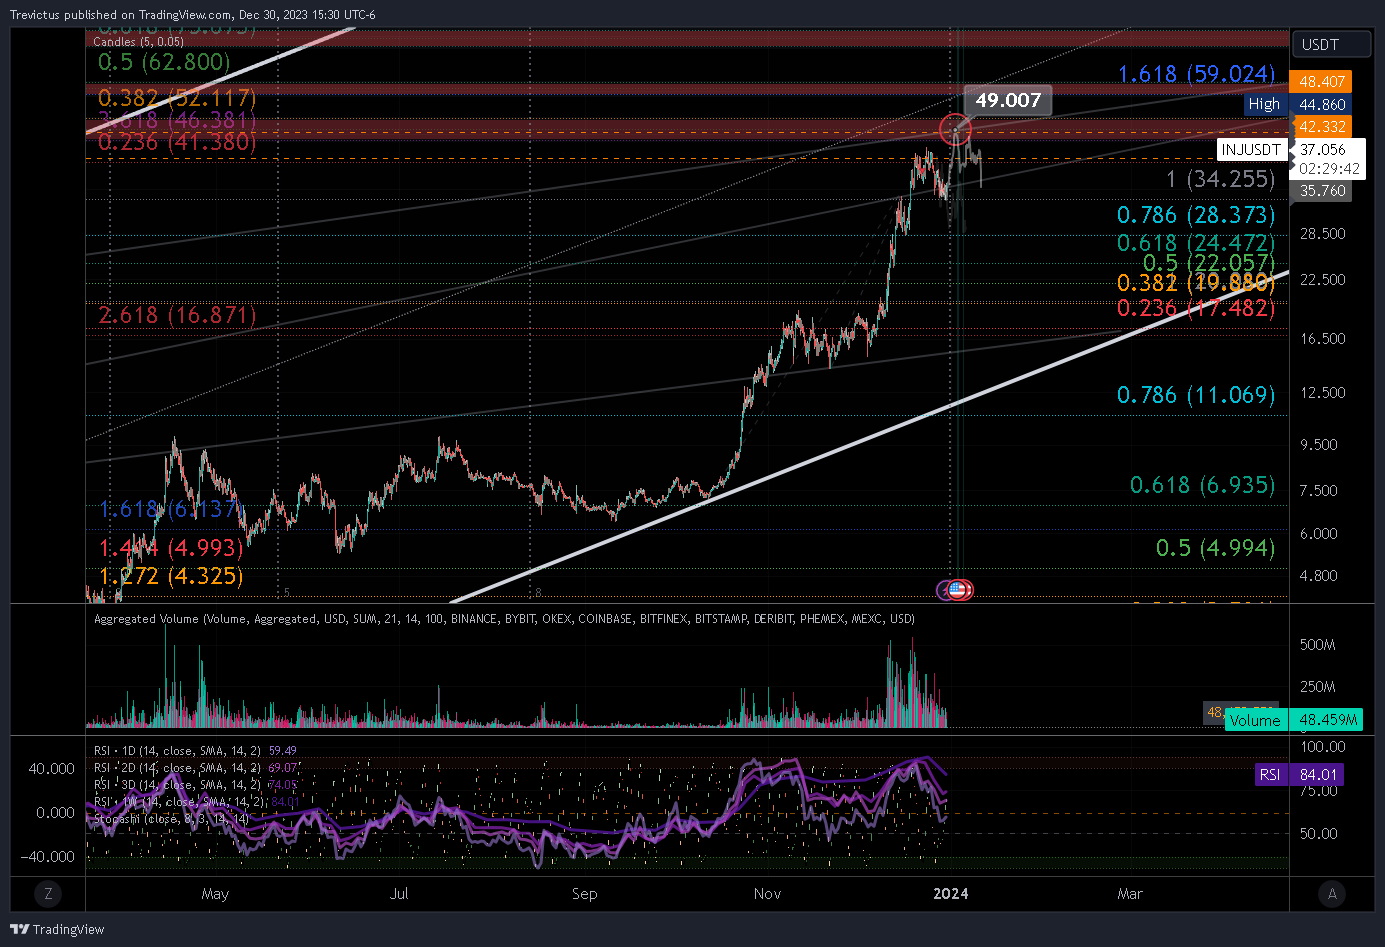Click the orange 42.332 price tag
Screen dimensions: 1385x947
(1322, 126)
